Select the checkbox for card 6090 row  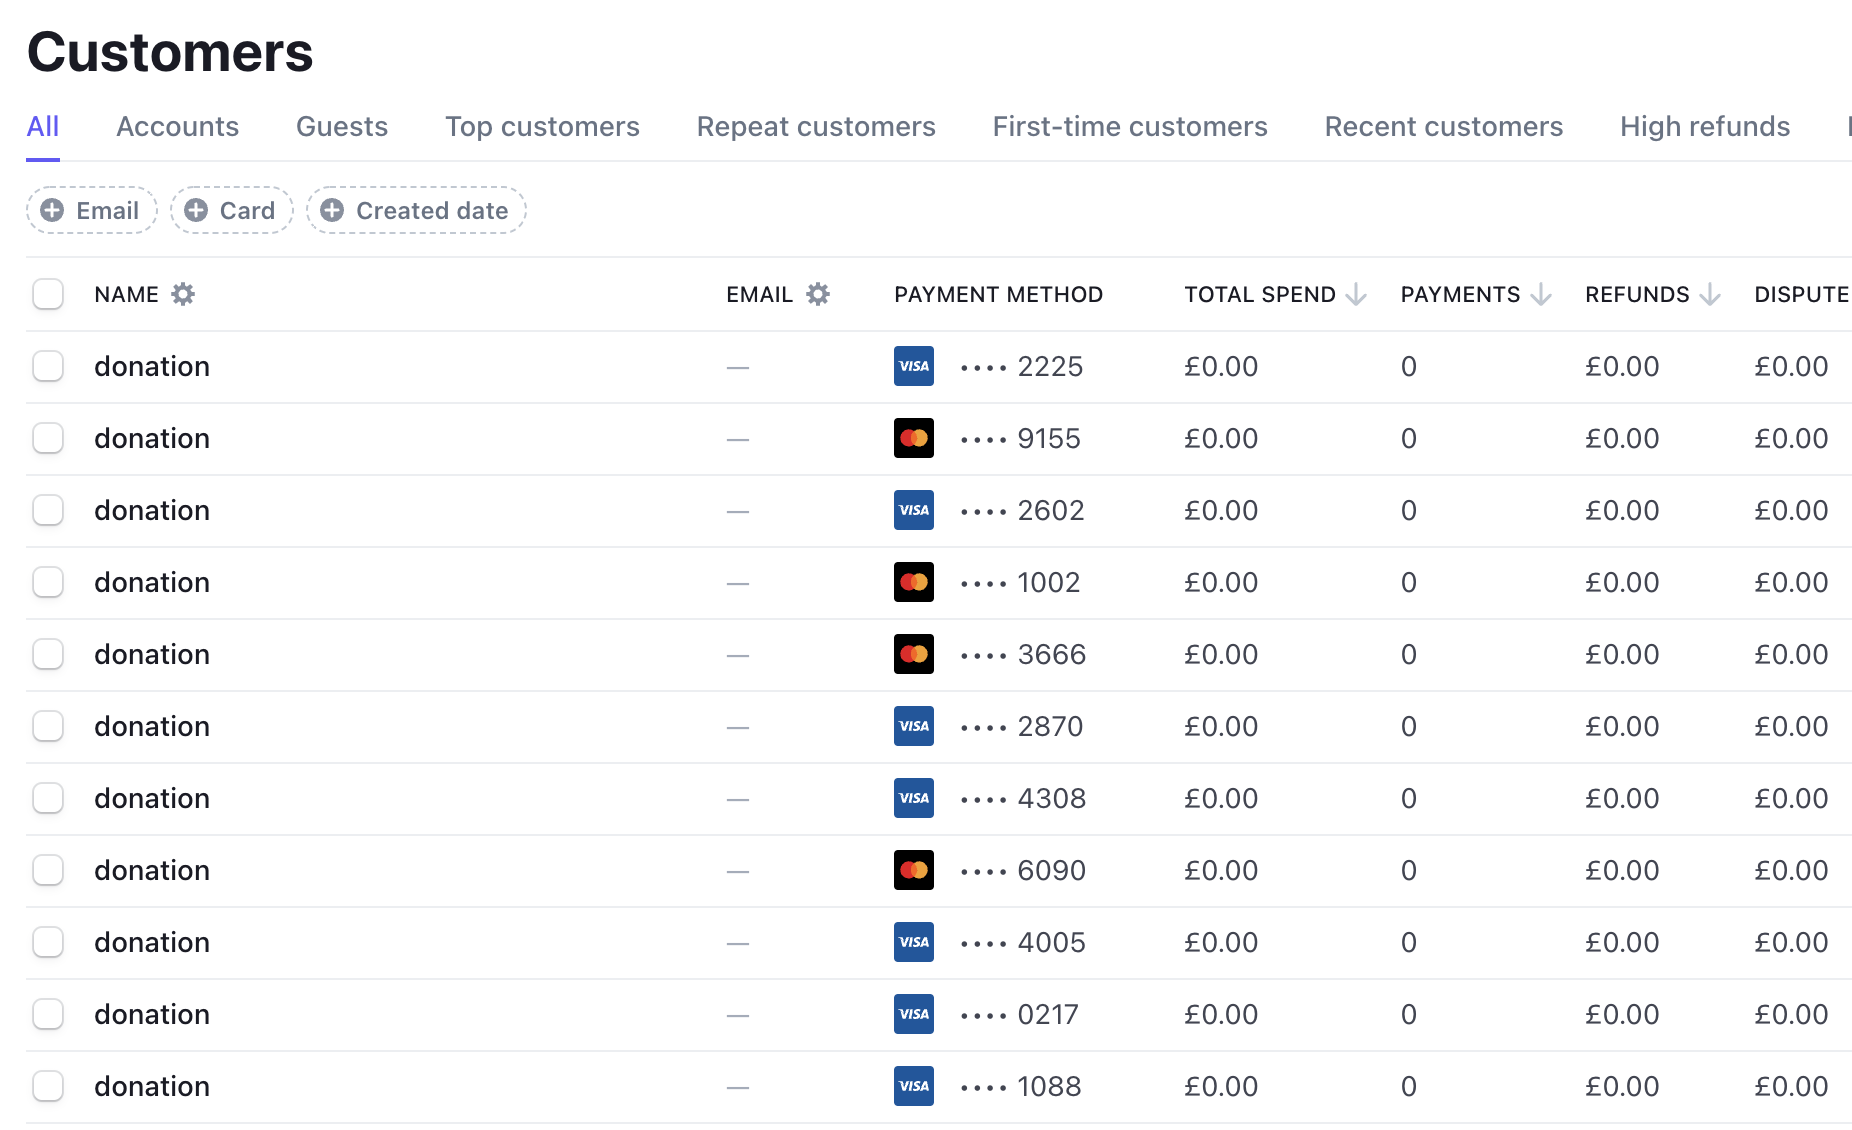(48, 870)
